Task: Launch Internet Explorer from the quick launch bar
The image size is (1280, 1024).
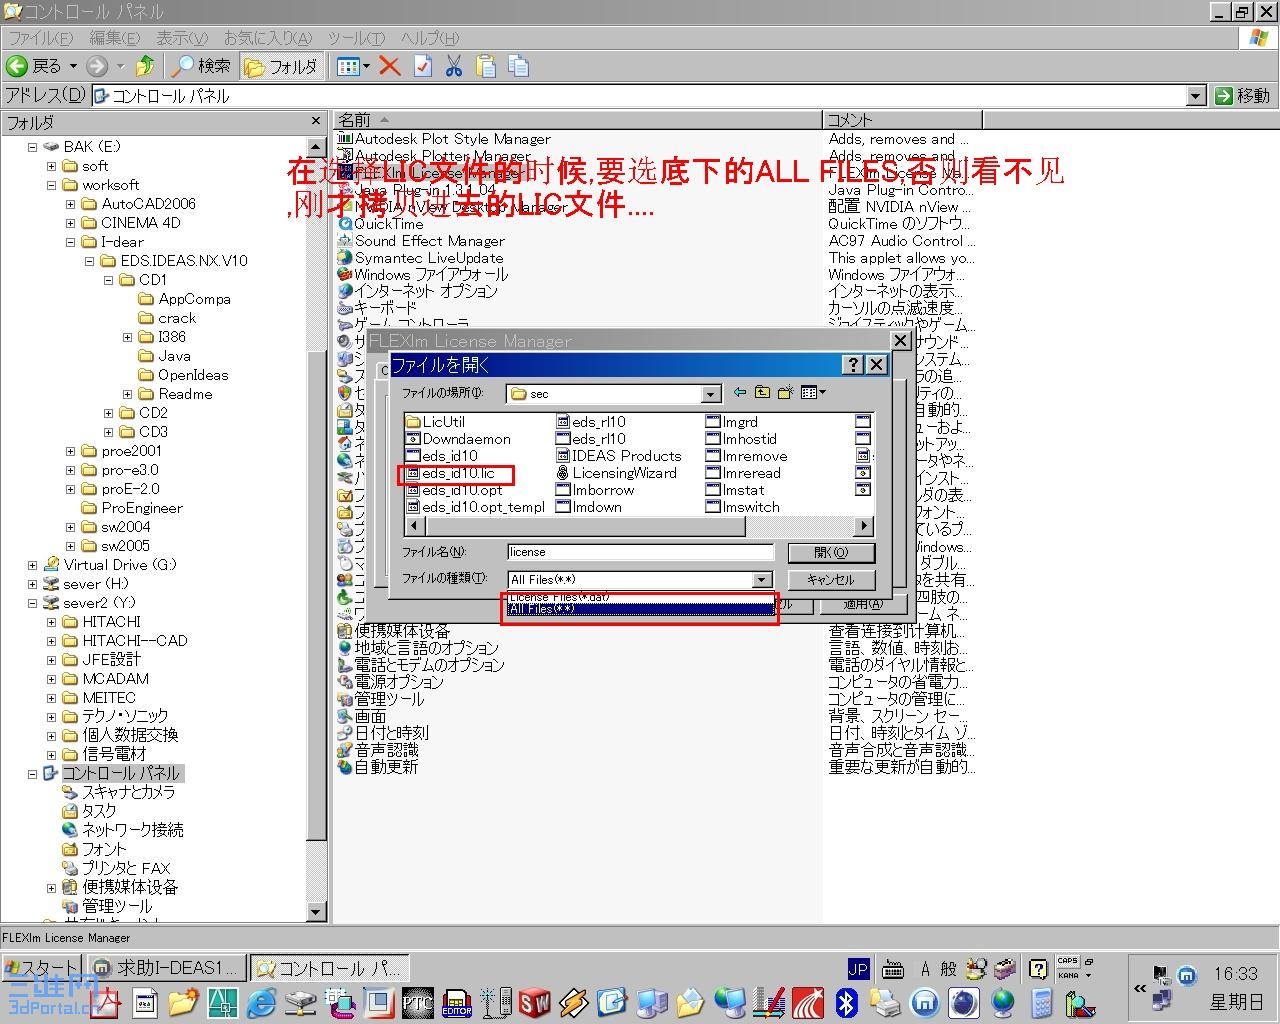Action: coord(261,1002)
